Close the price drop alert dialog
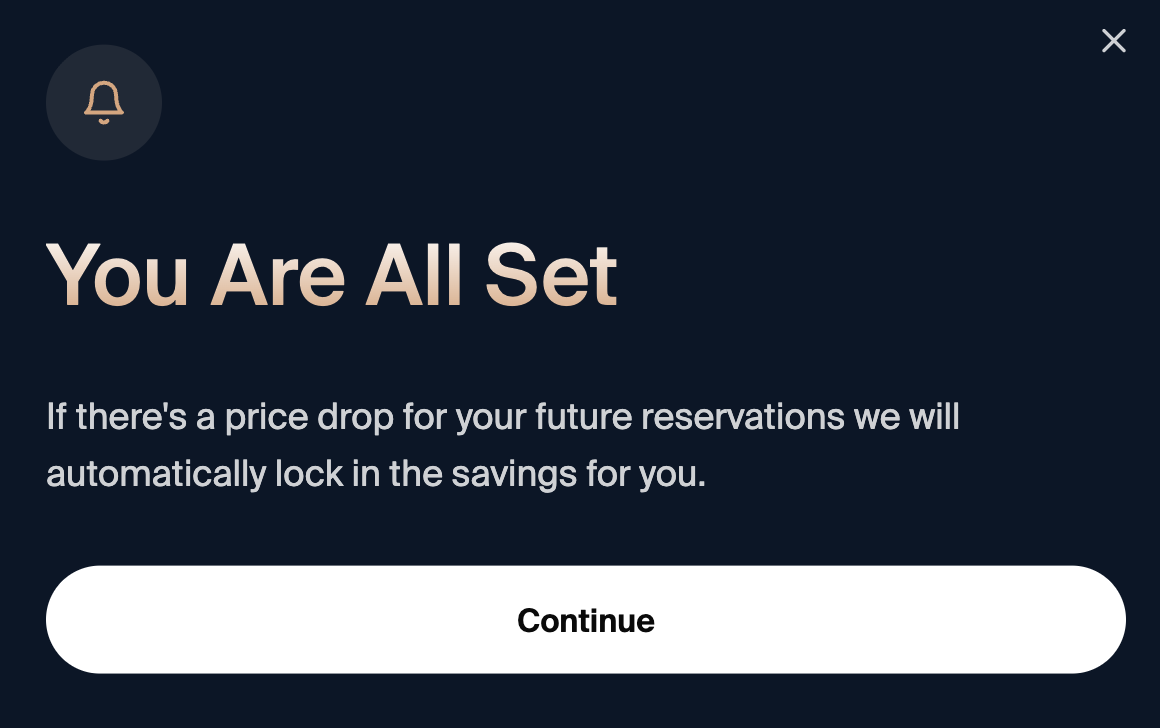This screenshot has width=1160, height=728. pos(1113,41)
